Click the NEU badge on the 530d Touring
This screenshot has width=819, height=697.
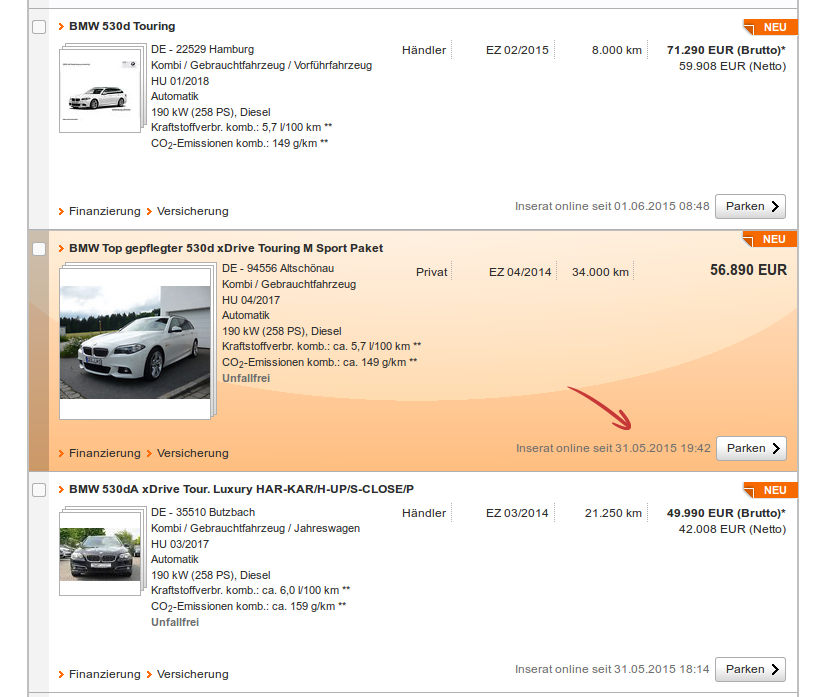[x=772, y=27]
